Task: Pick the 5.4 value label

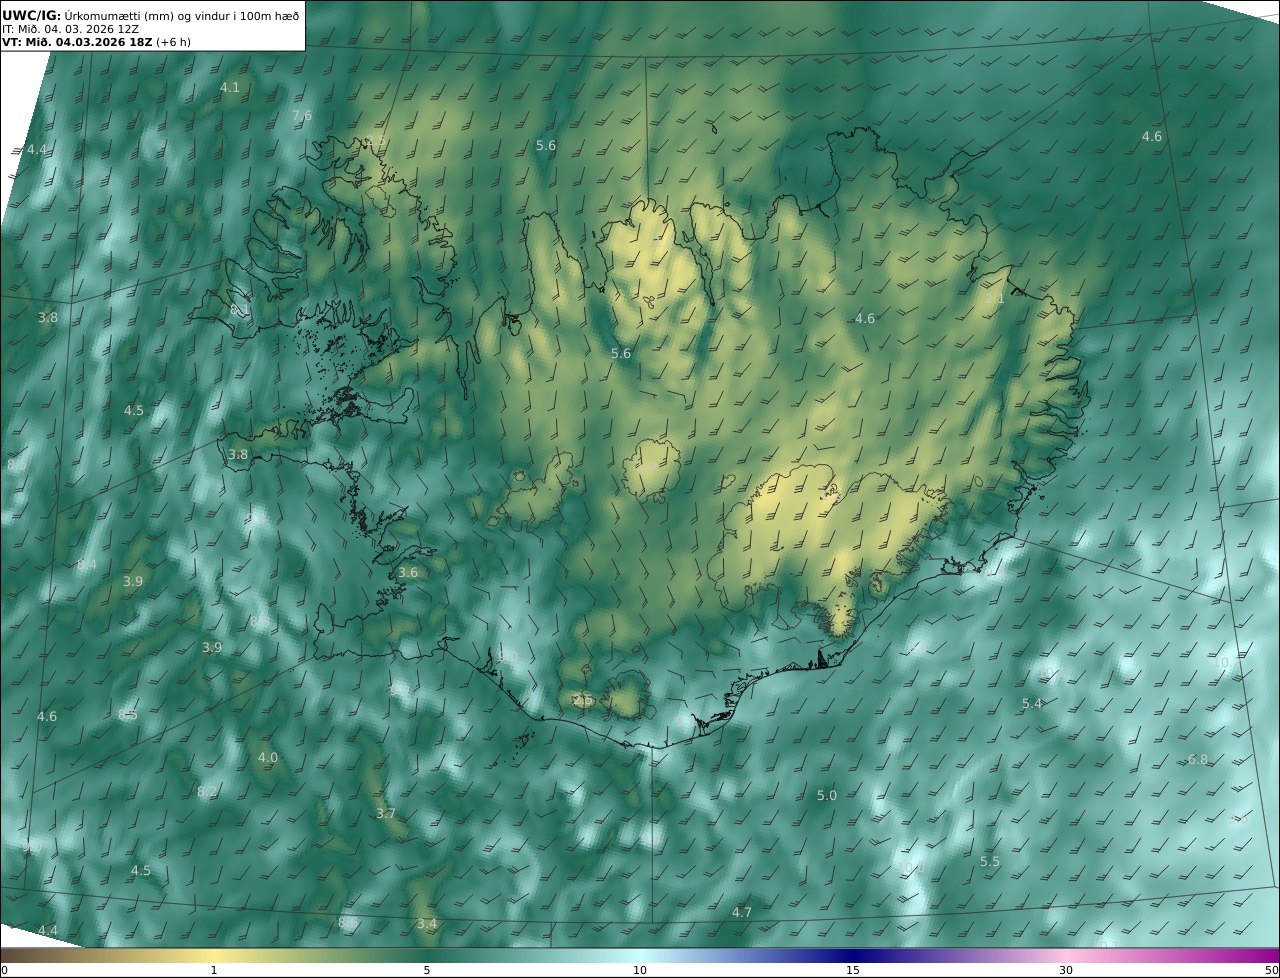Action: 1032,704
